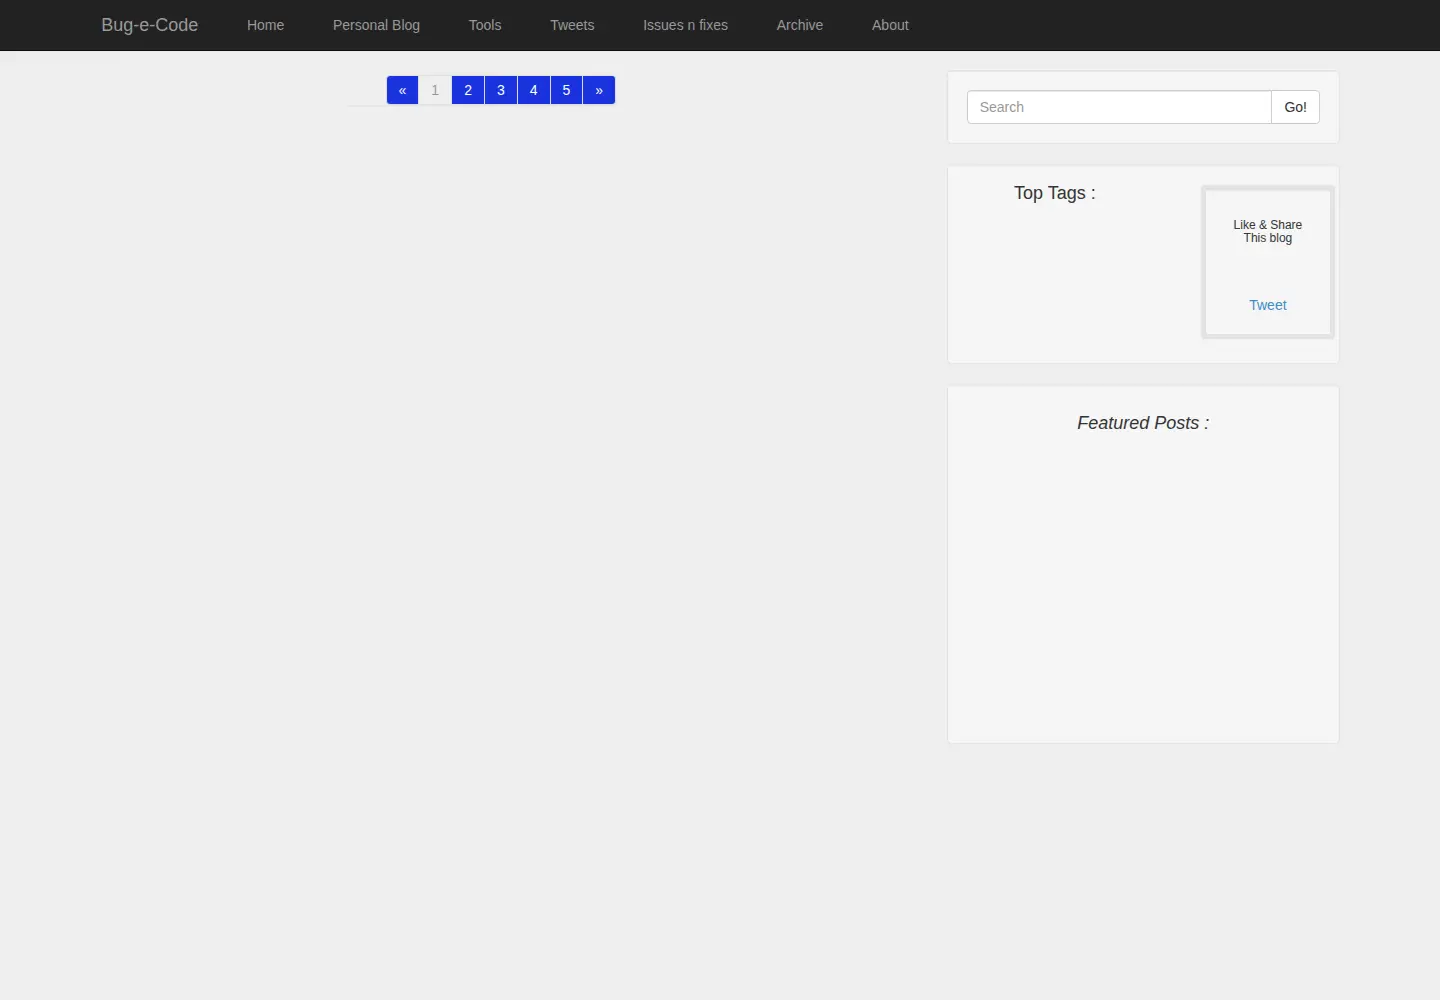This screenshot has height=1000, width=1440.
Task: Go to the Home nav item
Action: pyautogui.click(x=265, y=25)
